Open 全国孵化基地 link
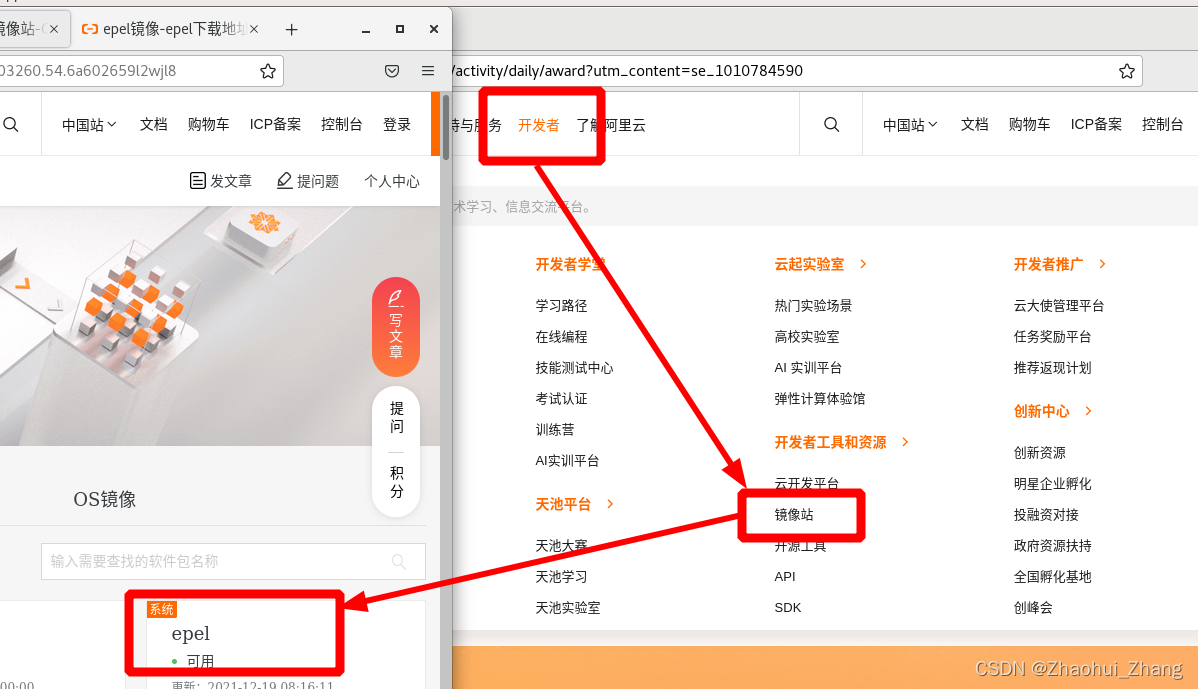Image resolution: width=1198 pixels, height=689 pixels. pyautogui.click(x=1052, y=577)
